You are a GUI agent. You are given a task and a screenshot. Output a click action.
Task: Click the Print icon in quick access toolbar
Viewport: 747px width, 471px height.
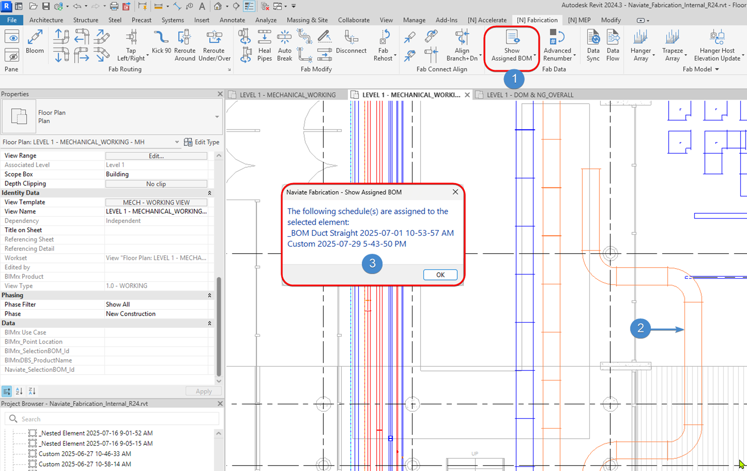[114, 6]
